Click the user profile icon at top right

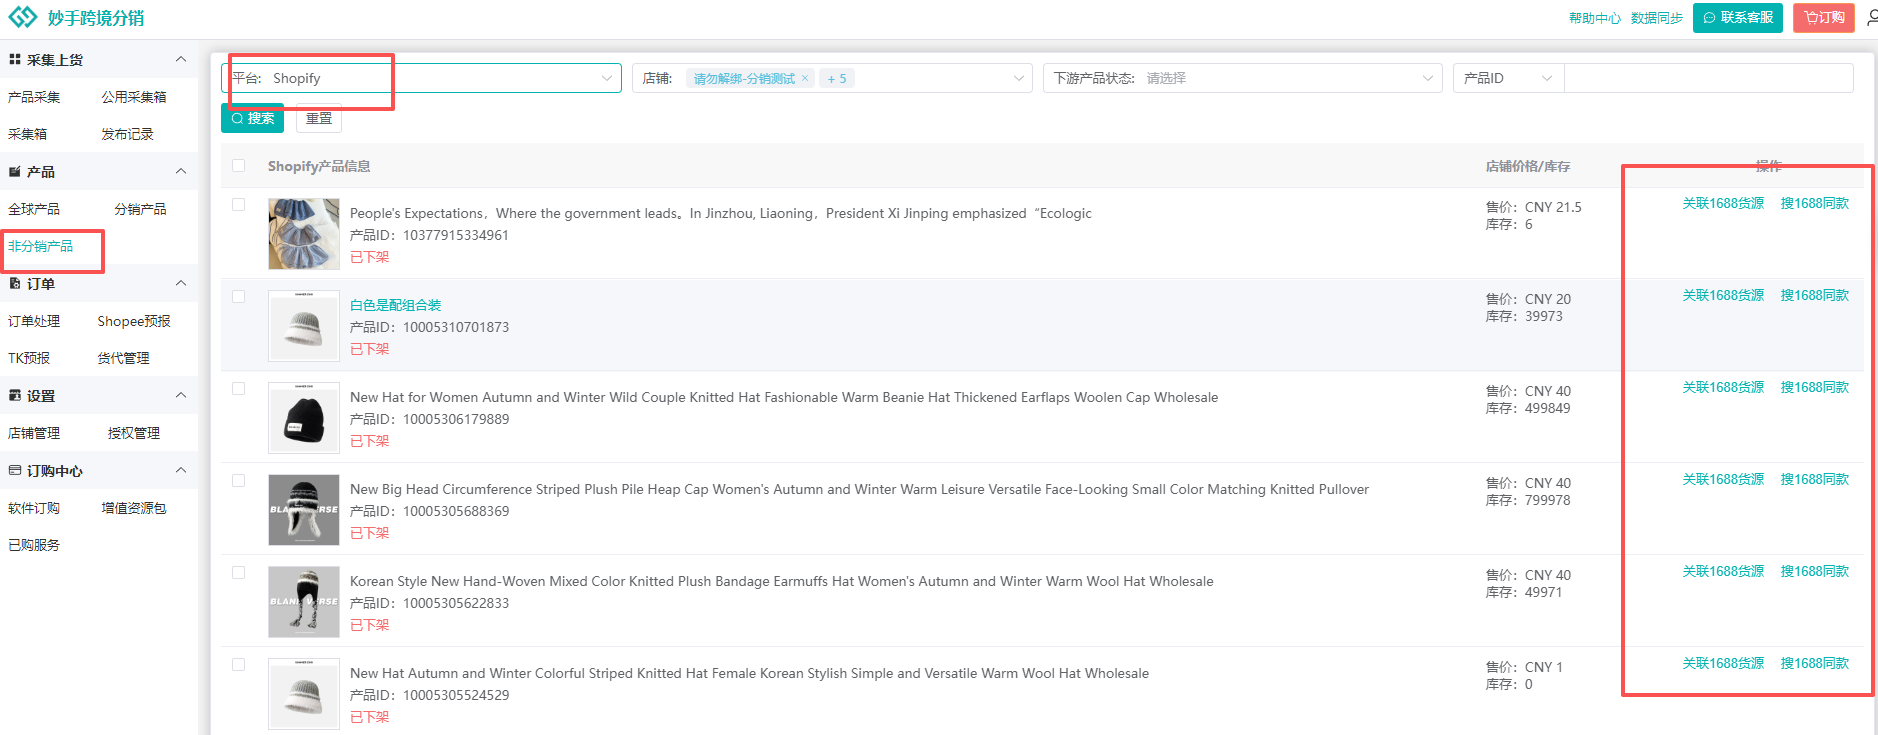click(1870, 18)
